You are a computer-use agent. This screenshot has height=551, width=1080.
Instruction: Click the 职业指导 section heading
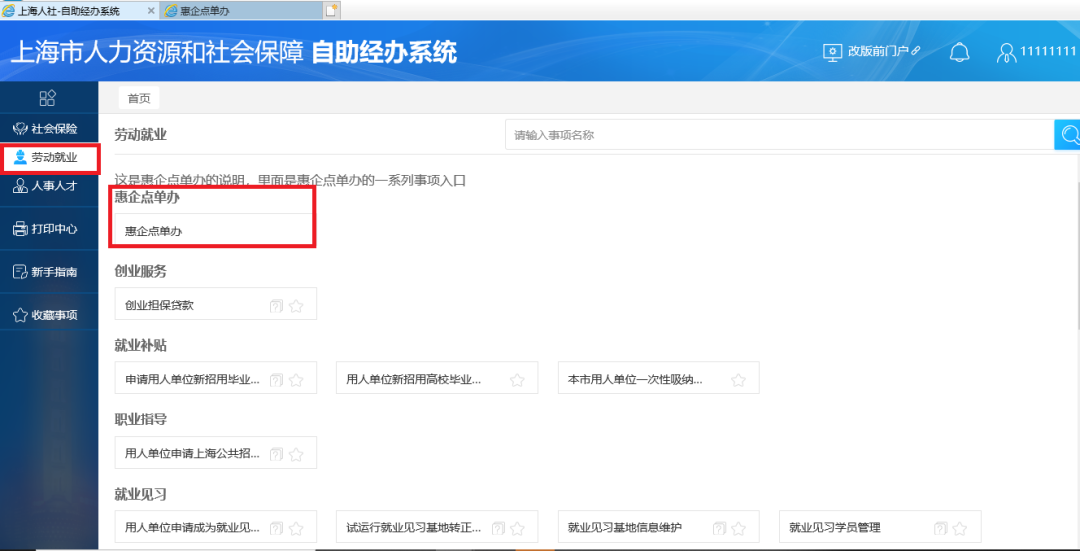141,419
